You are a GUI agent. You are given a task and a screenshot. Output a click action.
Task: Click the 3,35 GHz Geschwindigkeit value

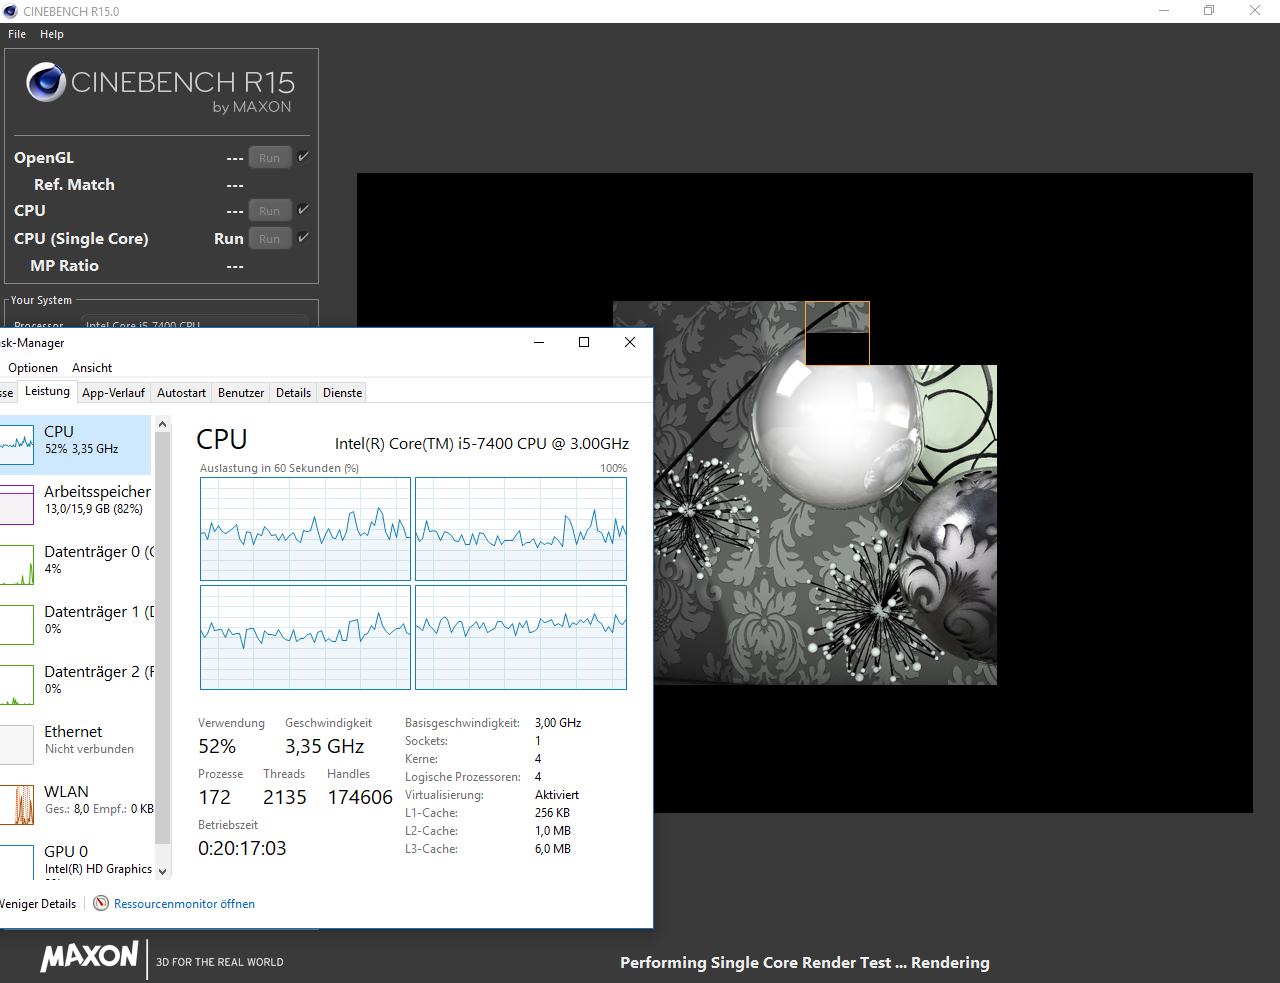coord(324,746)
